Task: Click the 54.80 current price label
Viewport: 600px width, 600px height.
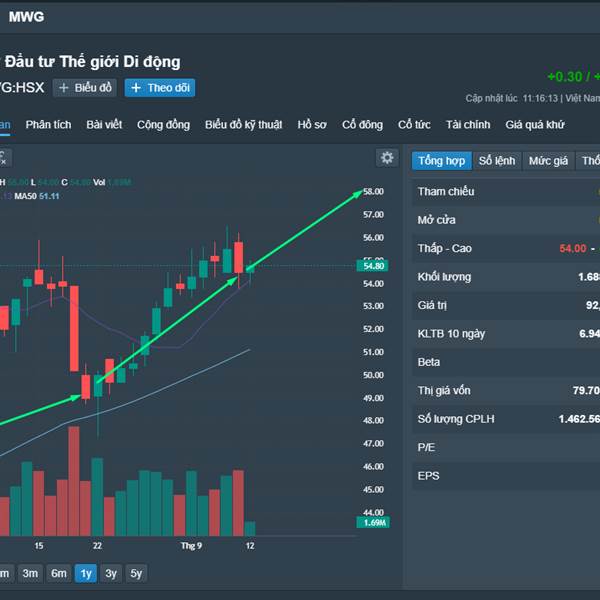Action: [372, 266]
